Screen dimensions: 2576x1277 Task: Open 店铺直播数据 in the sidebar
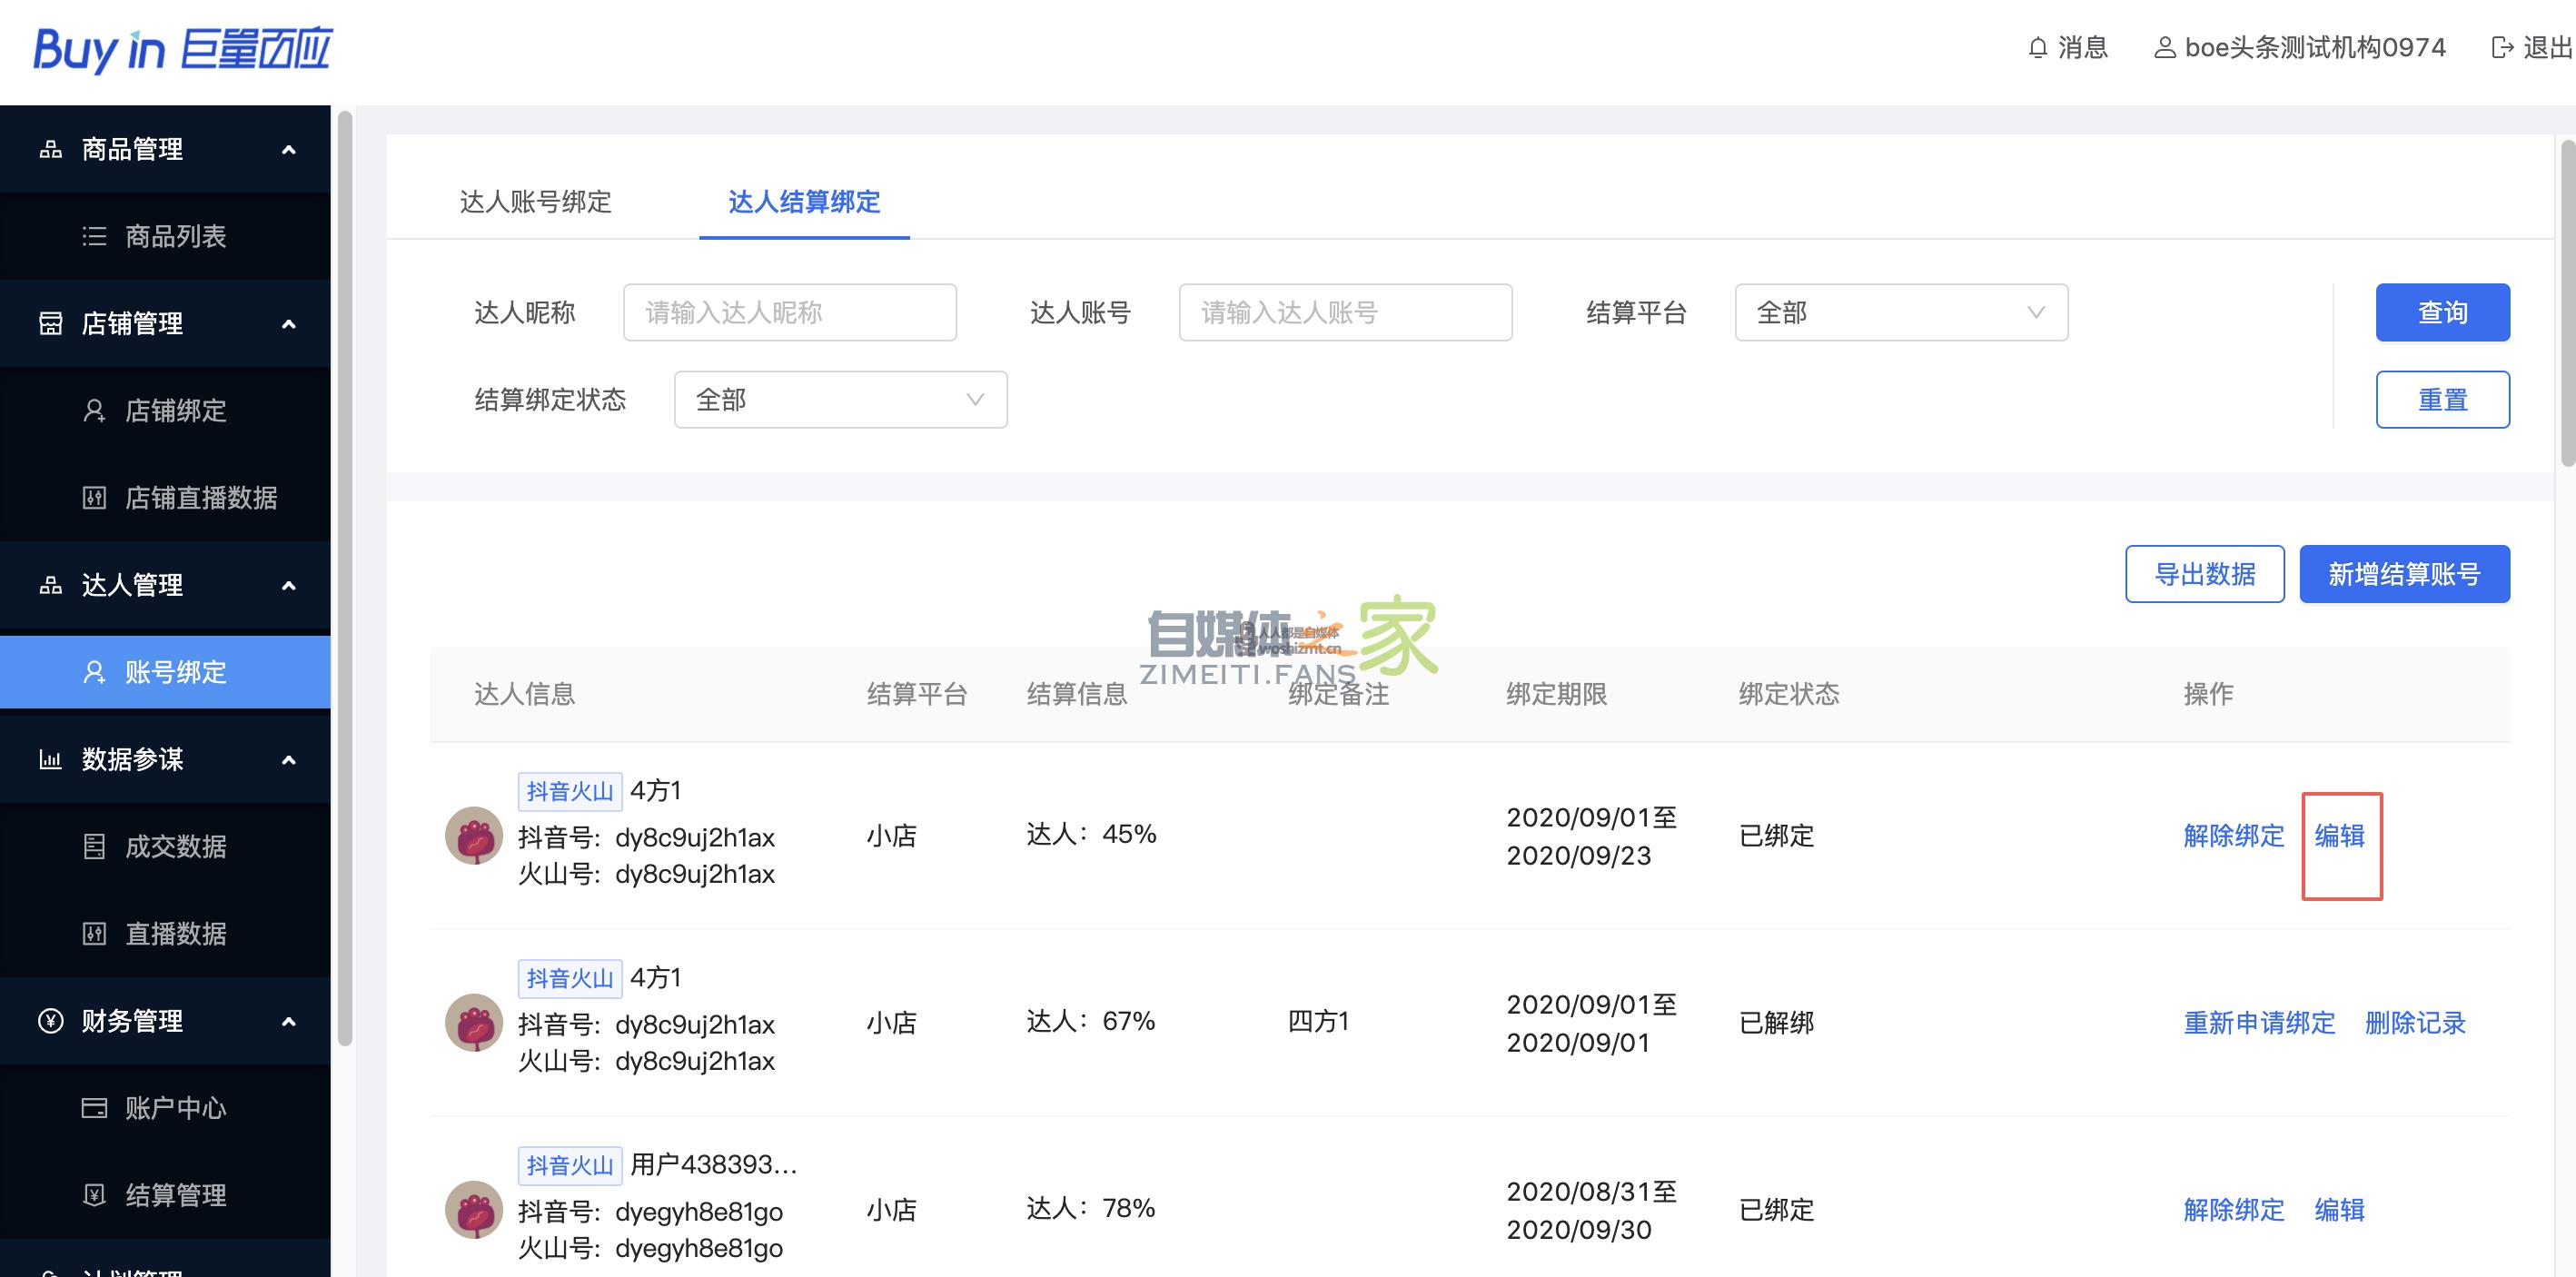coord(200,497)
